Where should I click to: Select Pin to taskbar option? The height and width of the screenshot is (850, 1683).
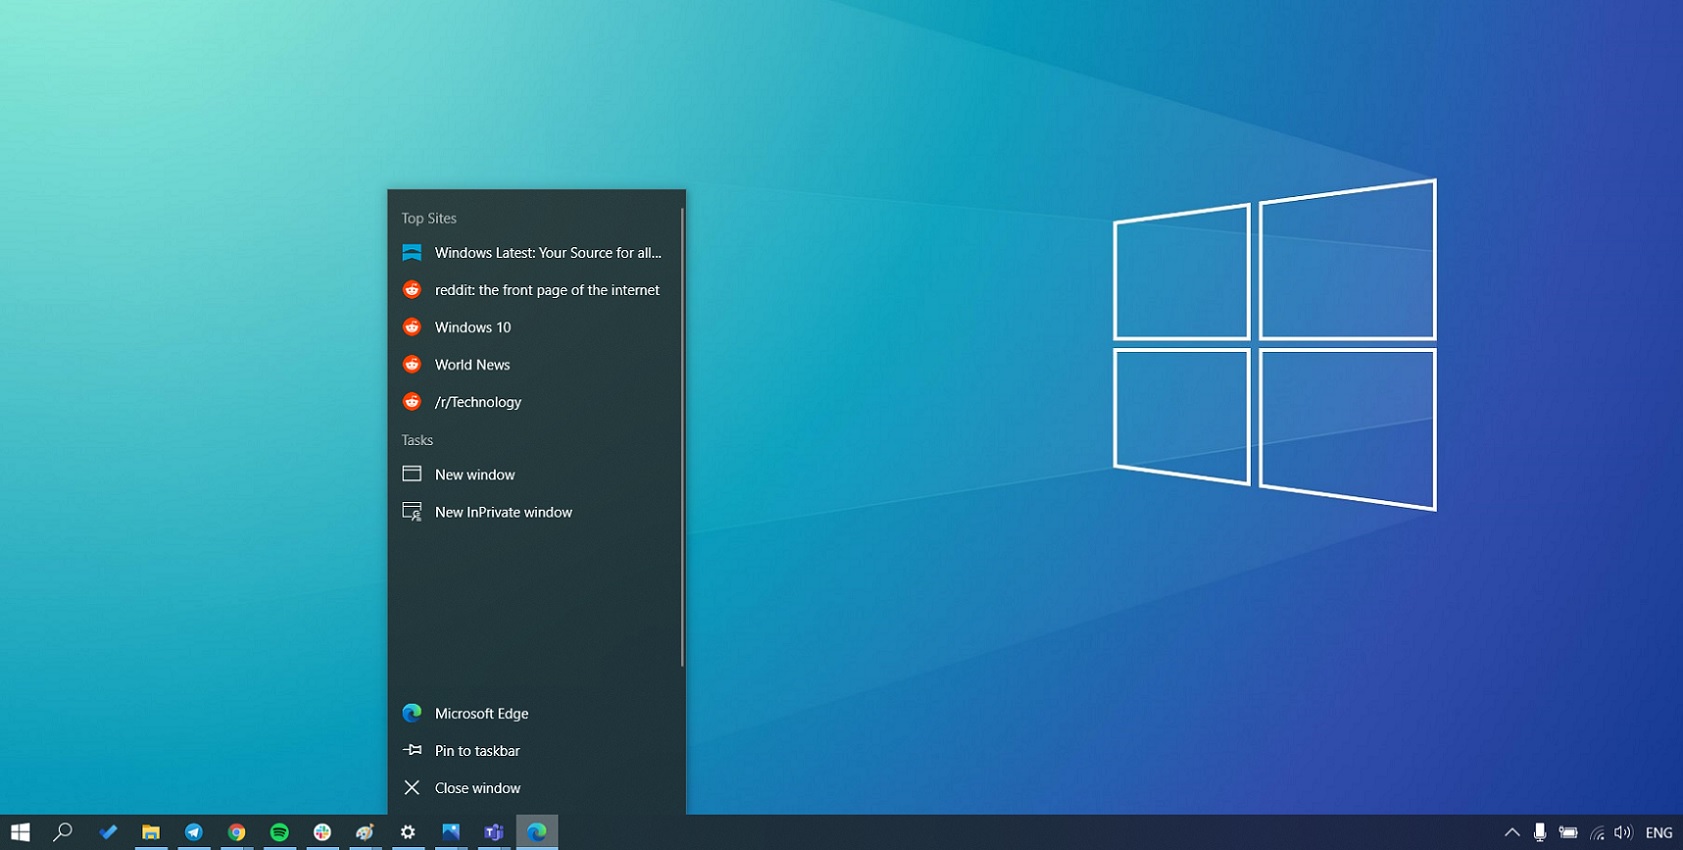coord(537,751)
